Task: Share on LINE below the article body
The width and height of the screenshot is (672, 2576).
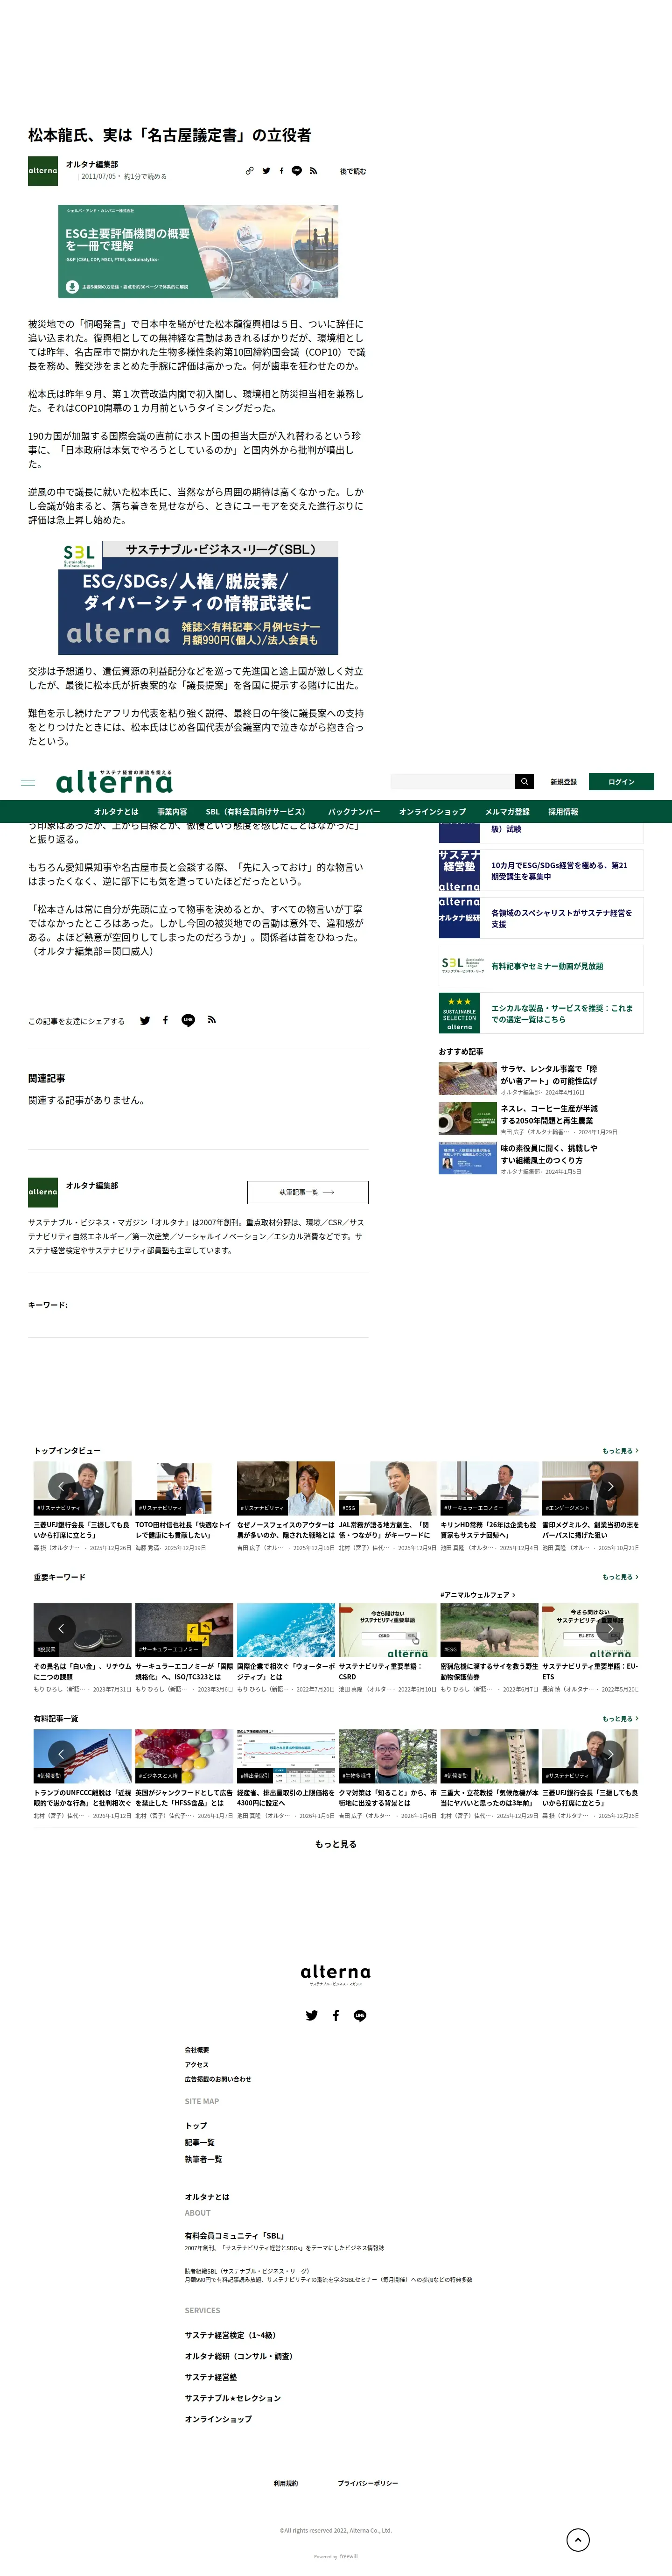Action: [x=188, y=1020]
